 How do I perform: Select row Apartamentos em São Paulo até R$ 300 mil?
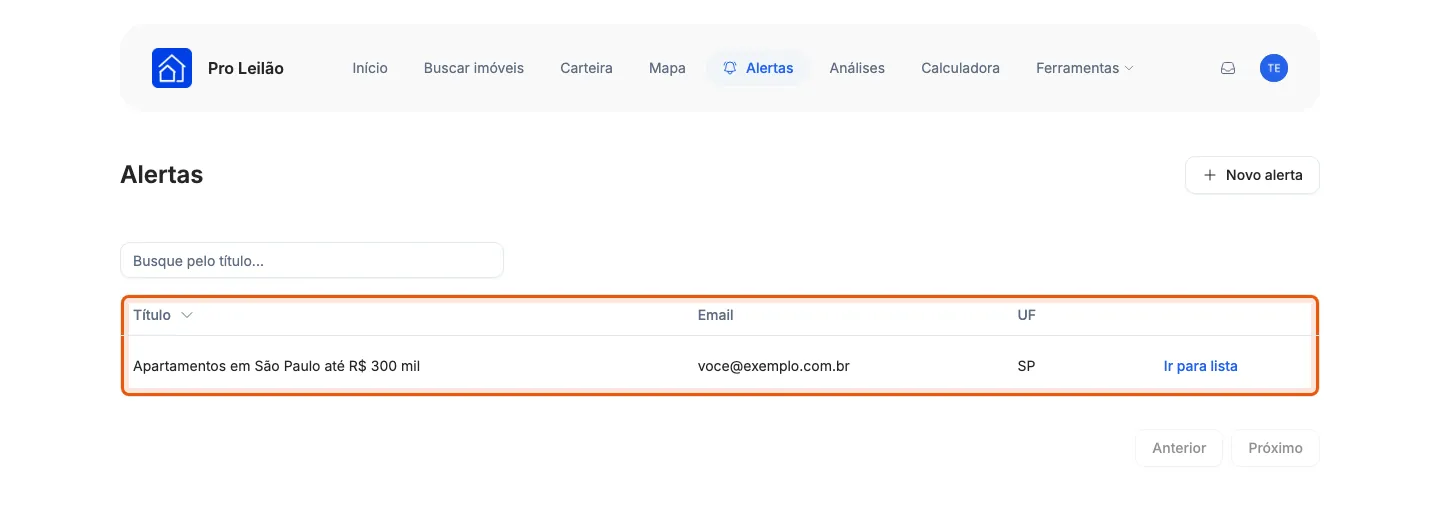pos(720,366)
